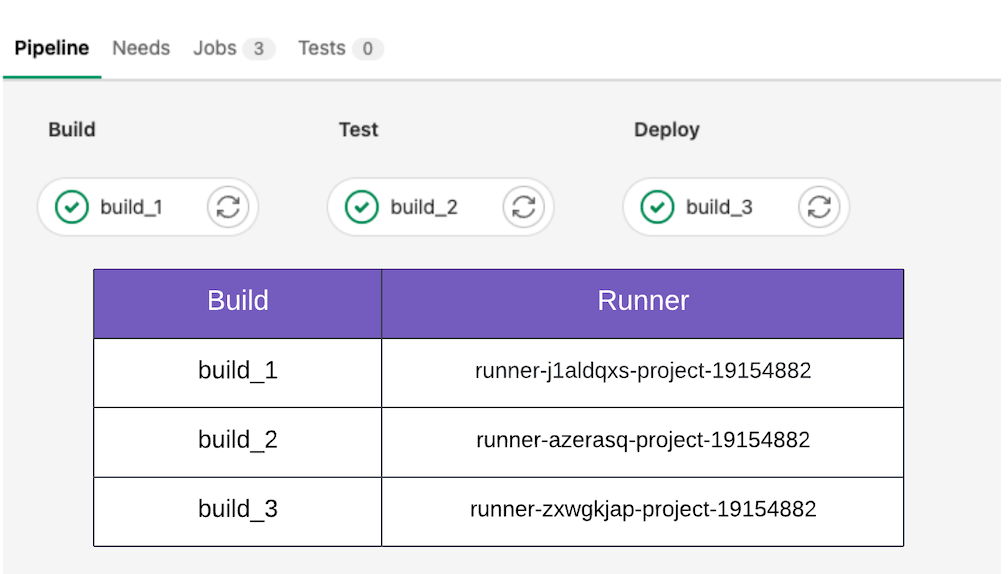Show the Tests tab

(322, 48)
